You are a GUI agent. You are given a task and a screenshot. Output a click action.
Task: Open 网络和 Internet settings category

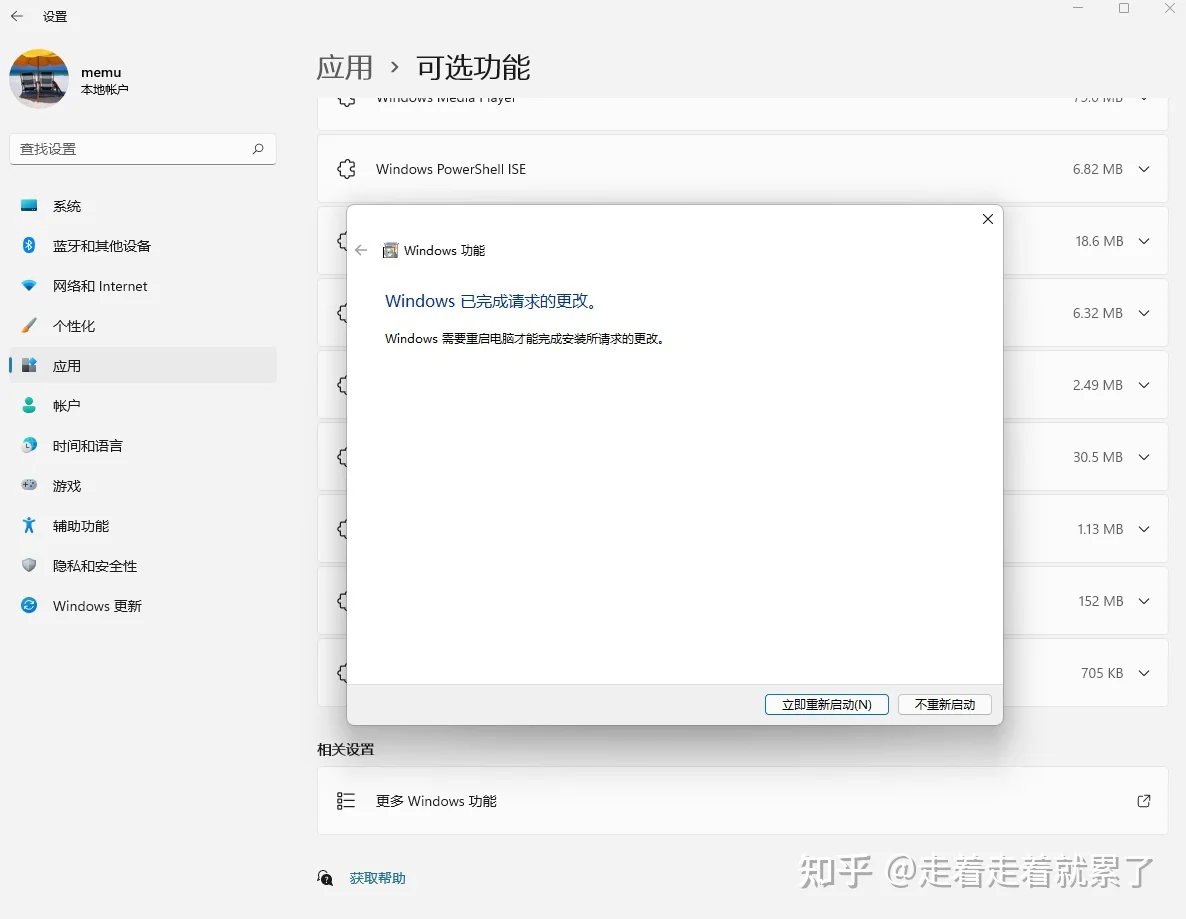click(143, 286)
